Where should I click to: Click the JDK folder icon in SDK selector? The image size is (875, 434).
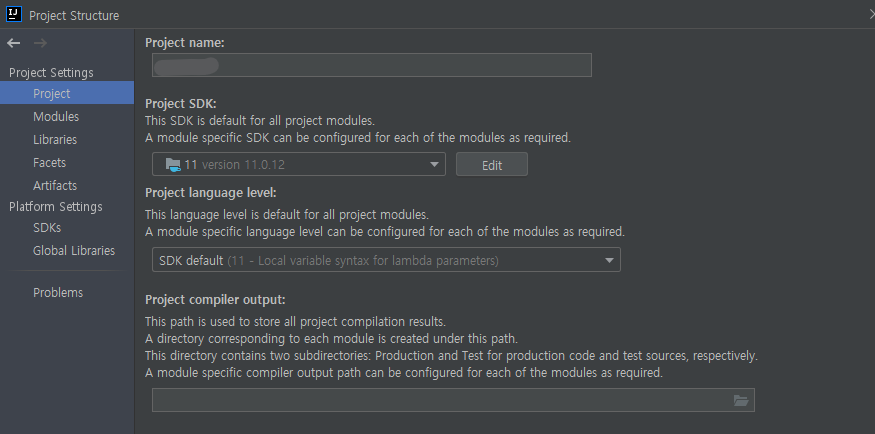173,165
